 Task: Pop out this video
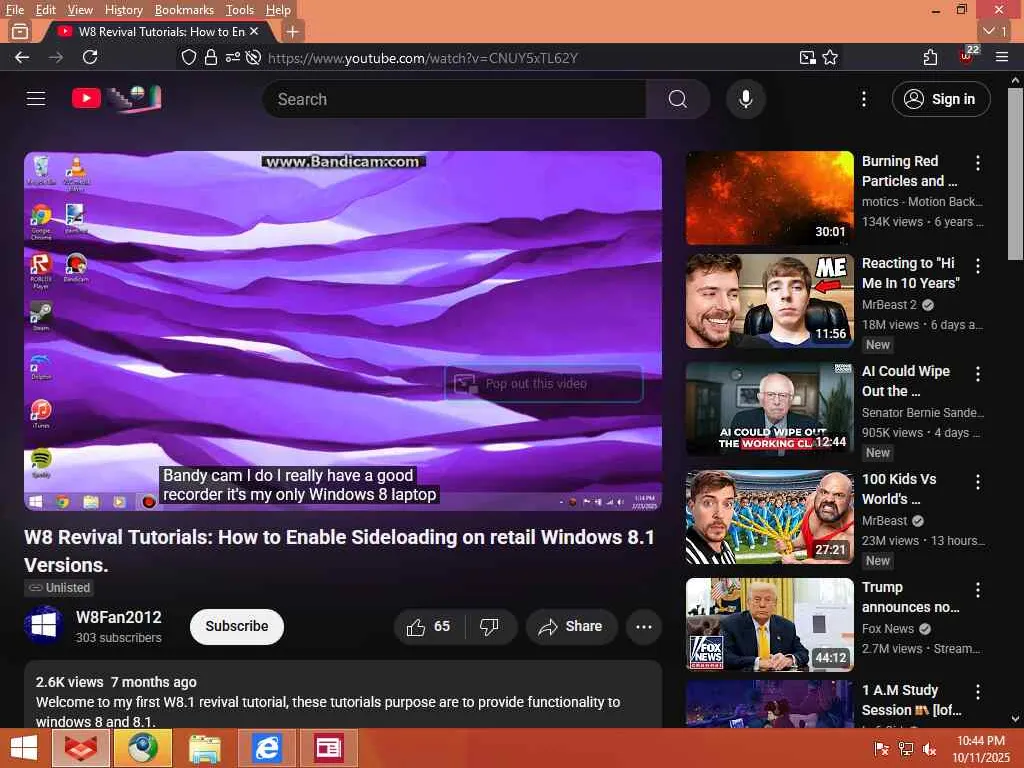(x=543, y=383)
